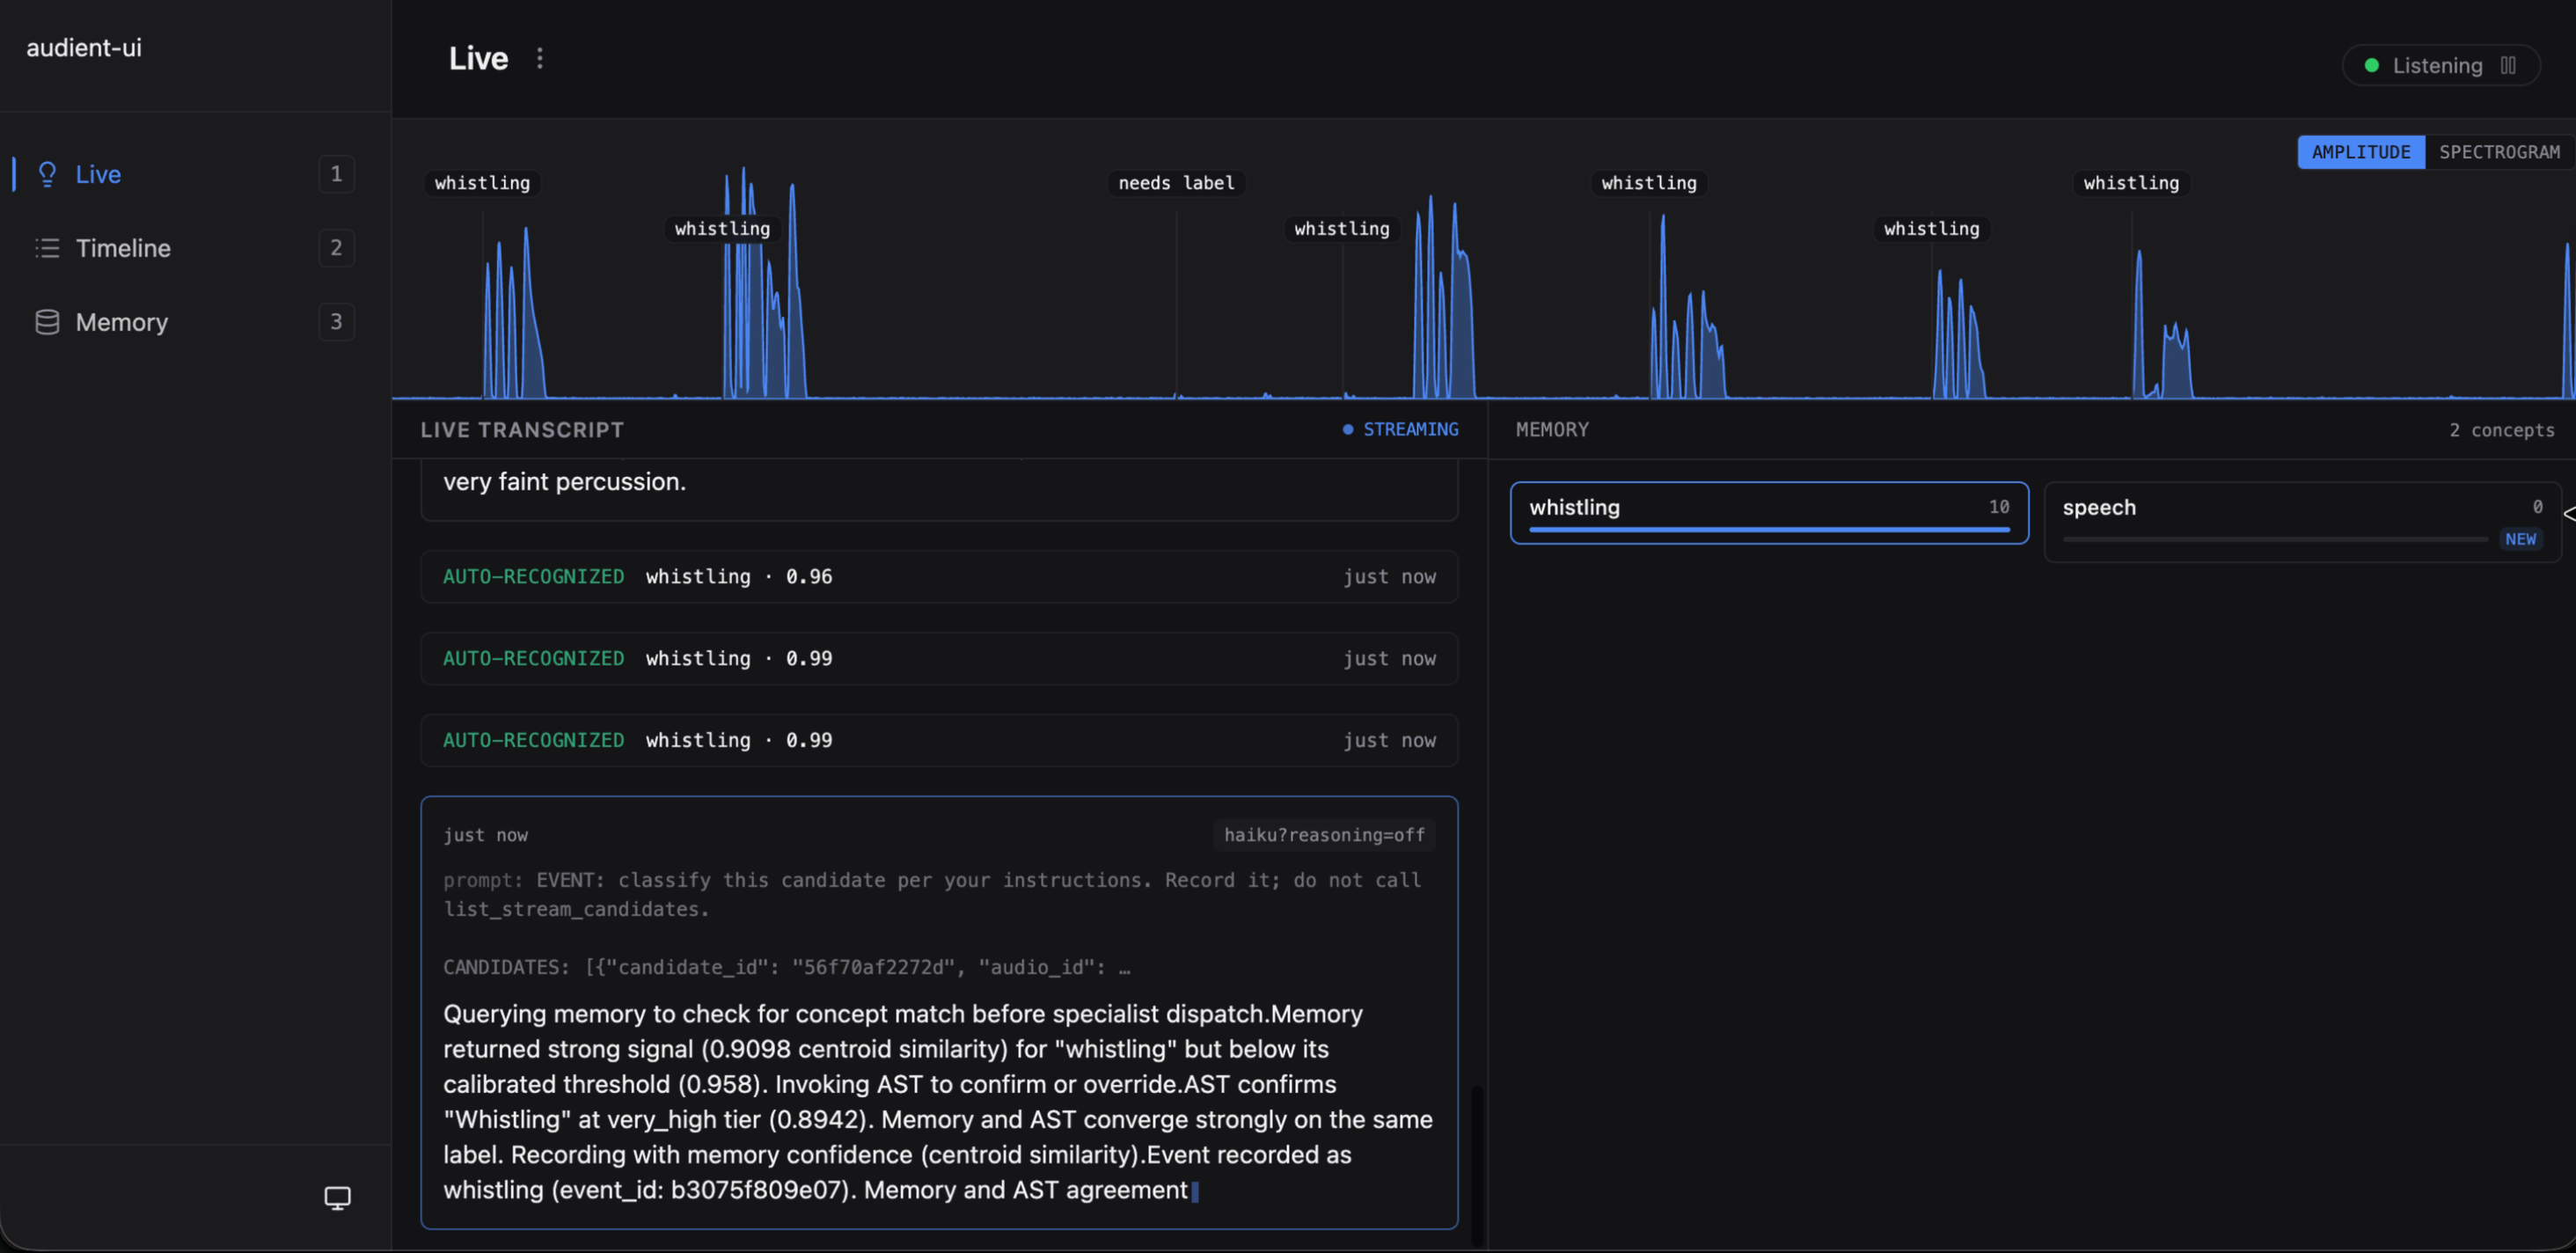This screenshot has height=1253, width=2576.
Task: Open the three-dot menu next to Live
Action: [x=540, y=58]
